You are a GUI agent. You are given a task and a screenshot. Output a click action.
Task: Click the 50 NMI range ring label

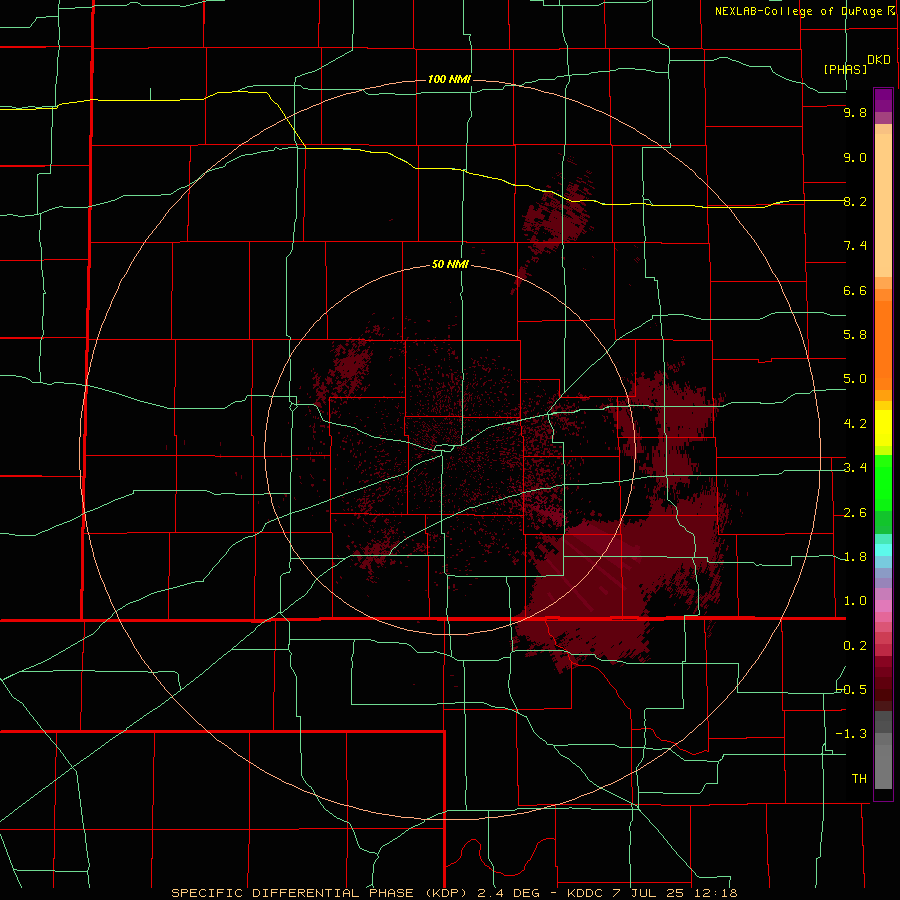(x=450, y=265)
